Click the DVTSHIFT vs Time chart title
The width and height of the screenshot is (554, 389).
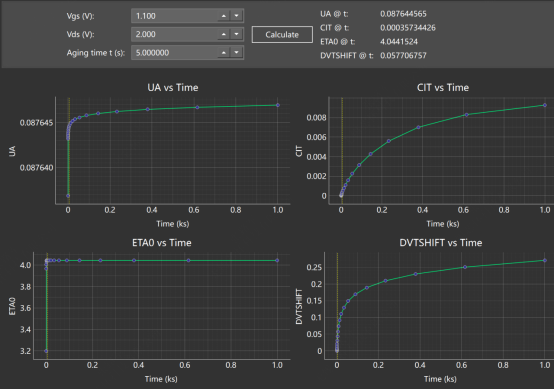click(441, 243)
